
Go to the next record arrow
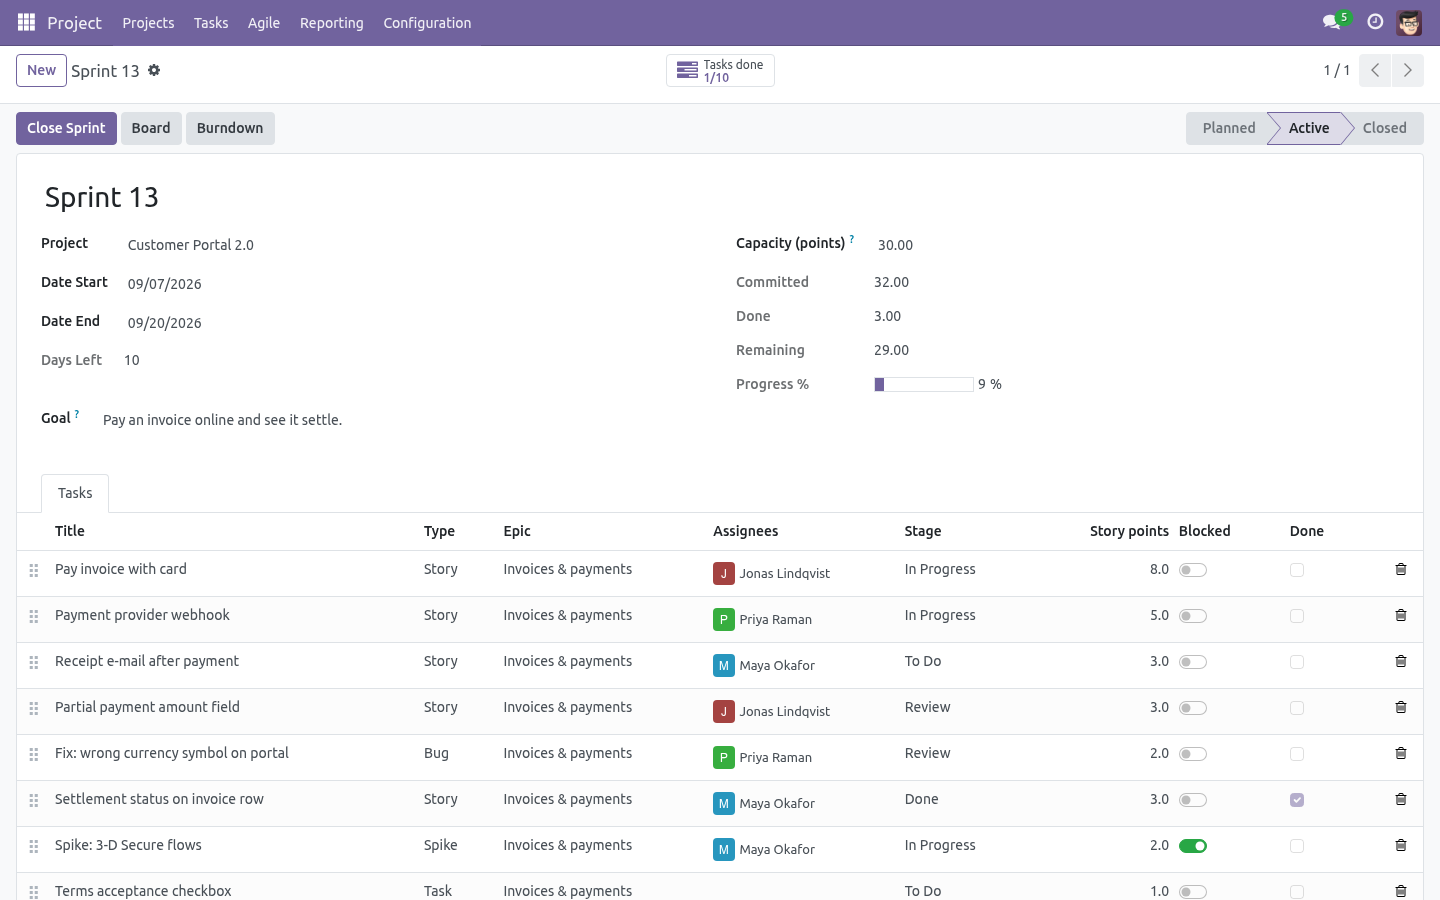pos(1407,70)
